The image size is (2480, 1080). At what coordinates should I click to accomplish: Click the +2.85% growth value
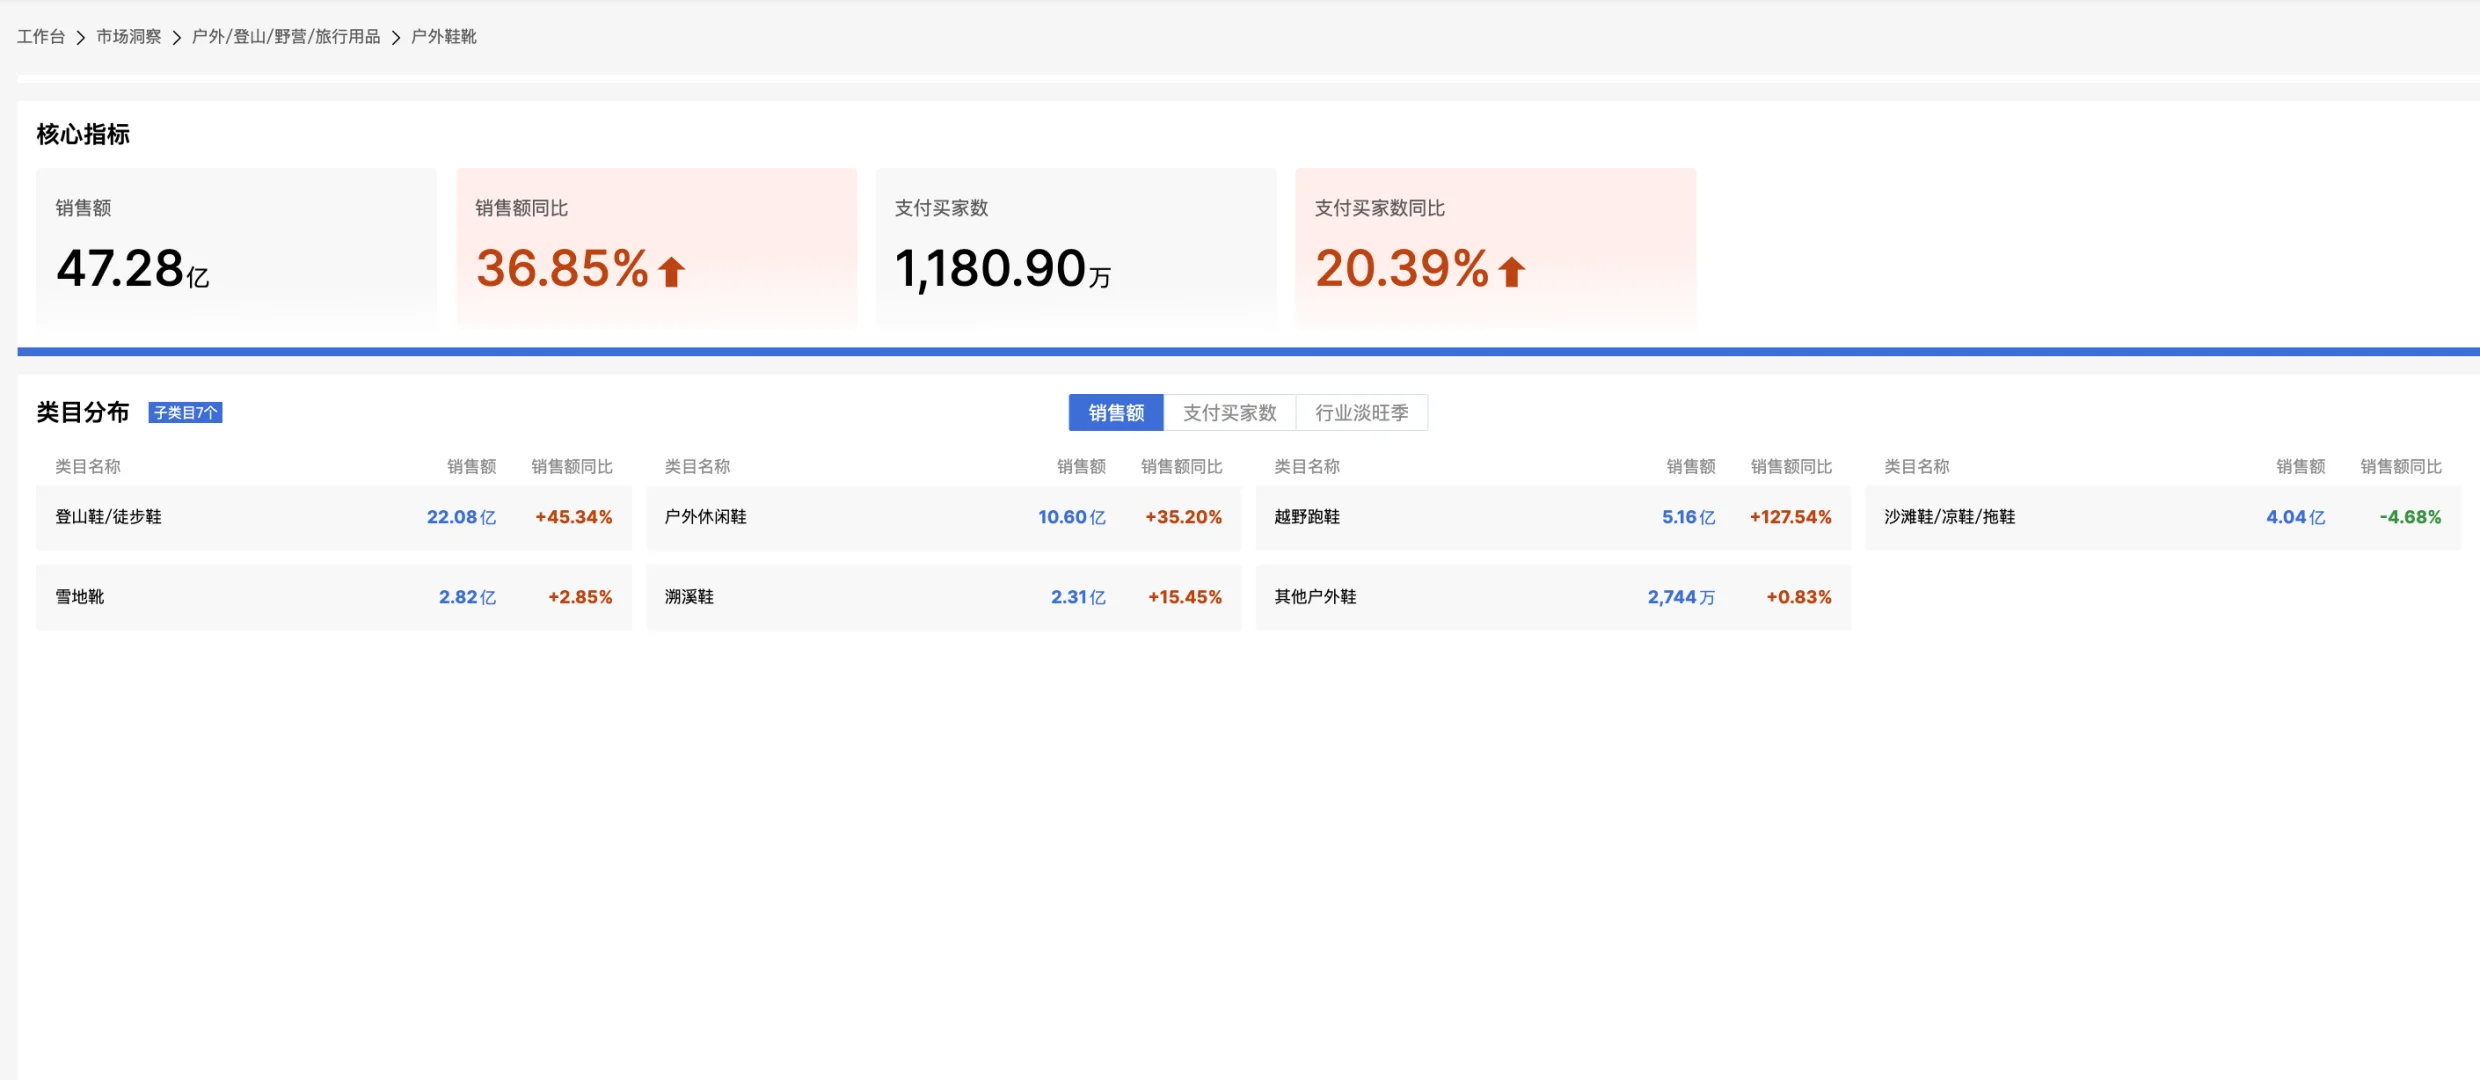coord(580,598)
